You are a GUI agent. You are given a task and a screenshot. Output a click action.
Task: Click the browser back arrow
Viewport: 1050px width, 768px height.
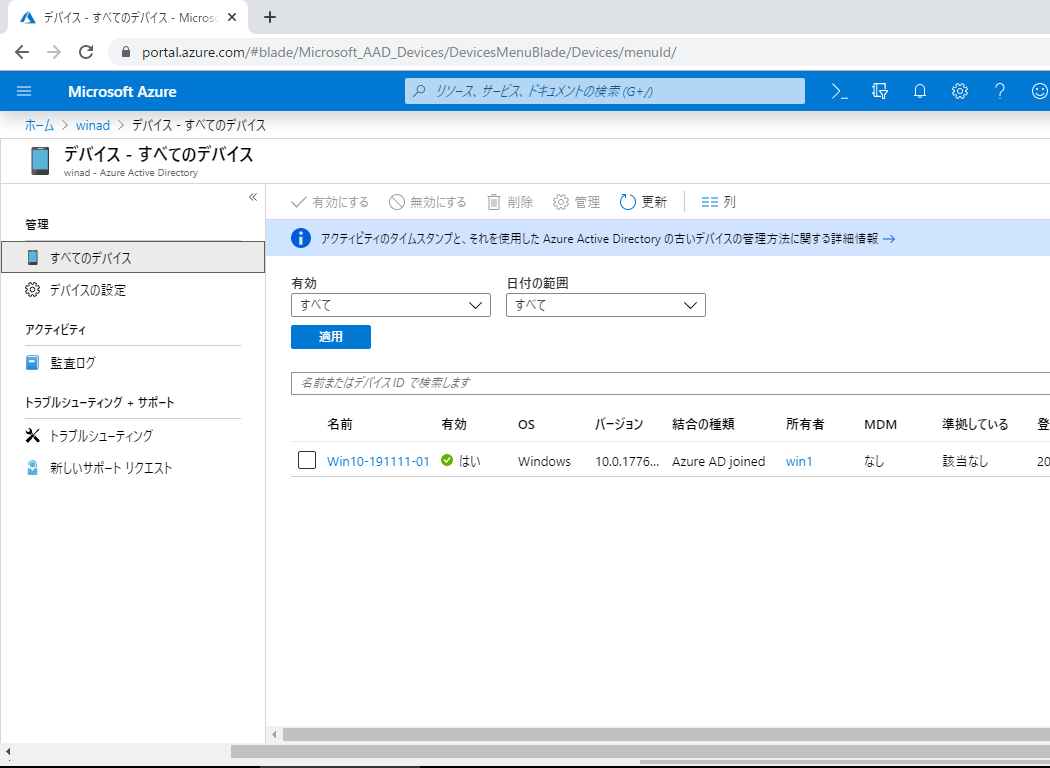point(22,52)
